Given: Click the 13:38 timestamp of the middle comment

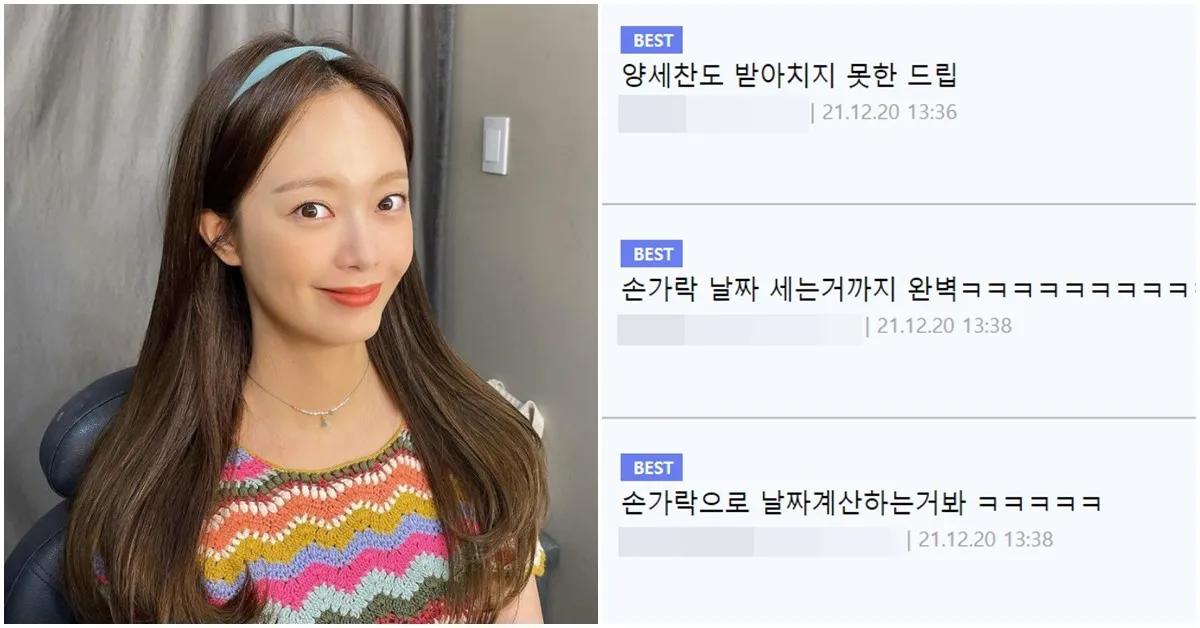Looking at the screenshot, I should [944, 326].
